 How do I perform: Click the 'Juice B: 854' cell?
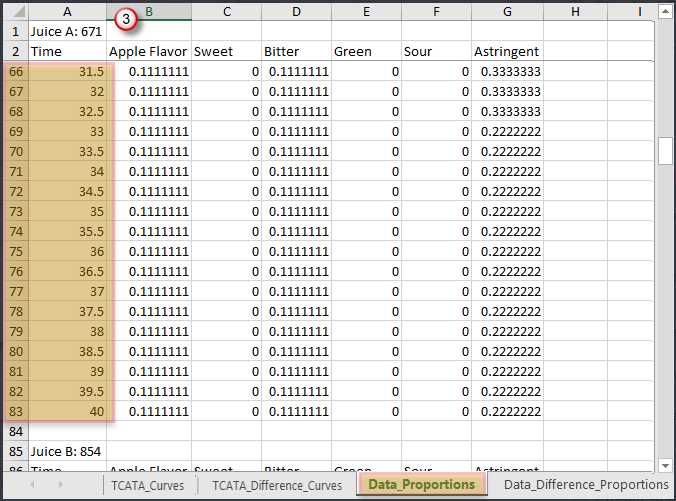67,451
